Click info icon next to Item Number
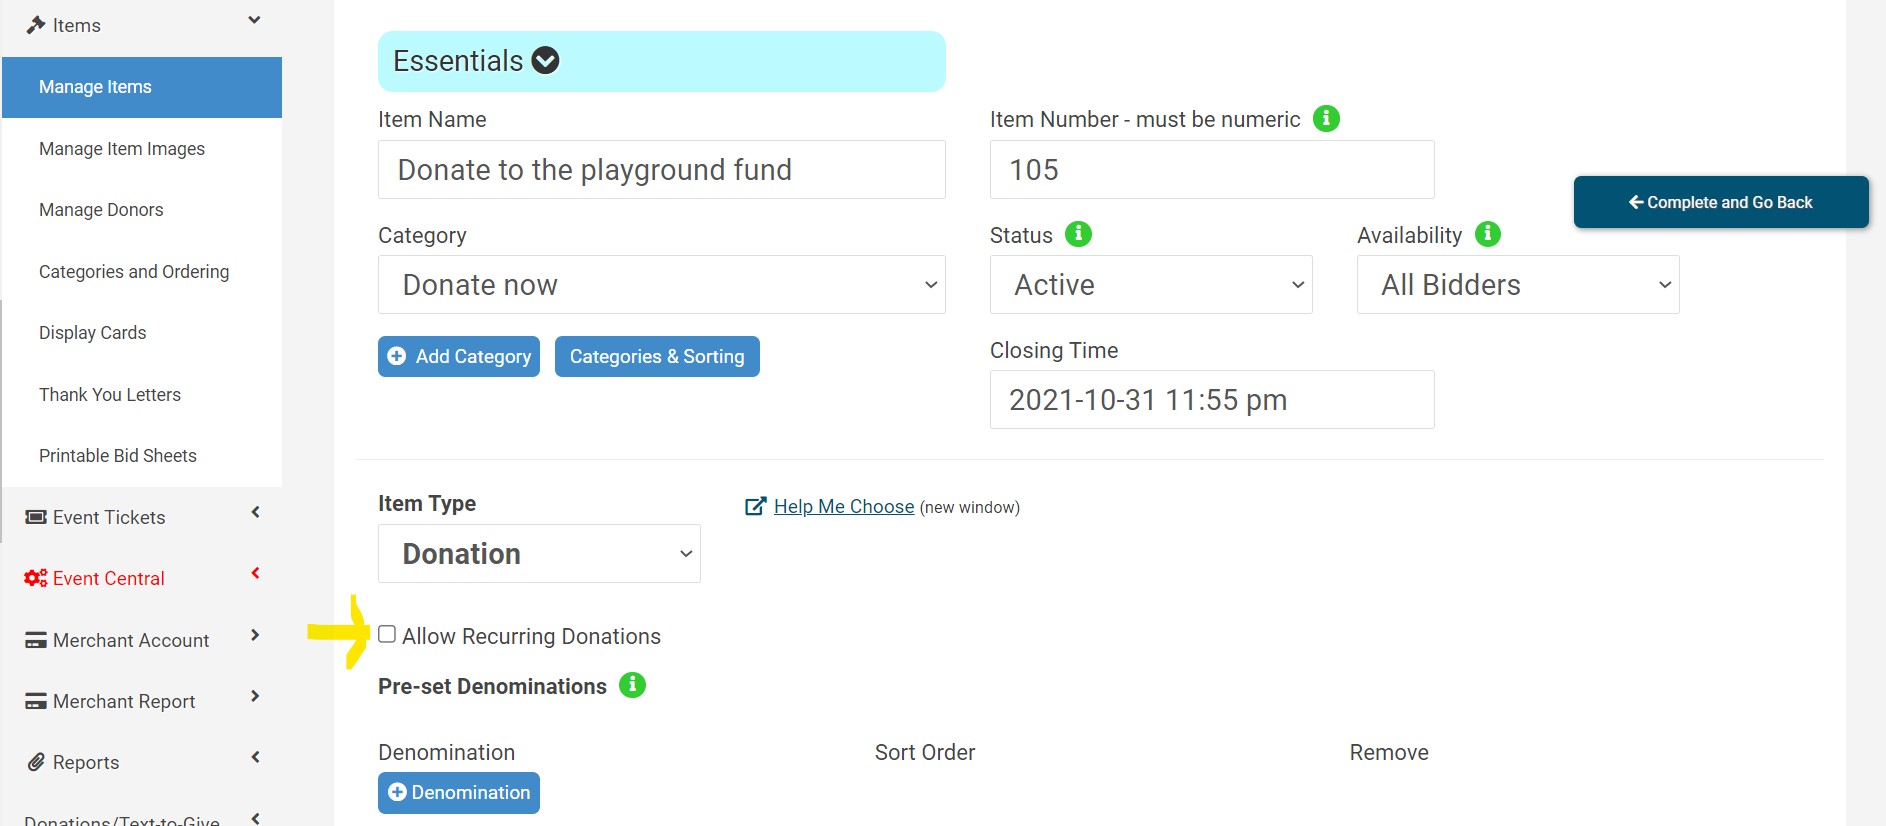This screenshot has height=826, width=1886. tap(1325, 119)
